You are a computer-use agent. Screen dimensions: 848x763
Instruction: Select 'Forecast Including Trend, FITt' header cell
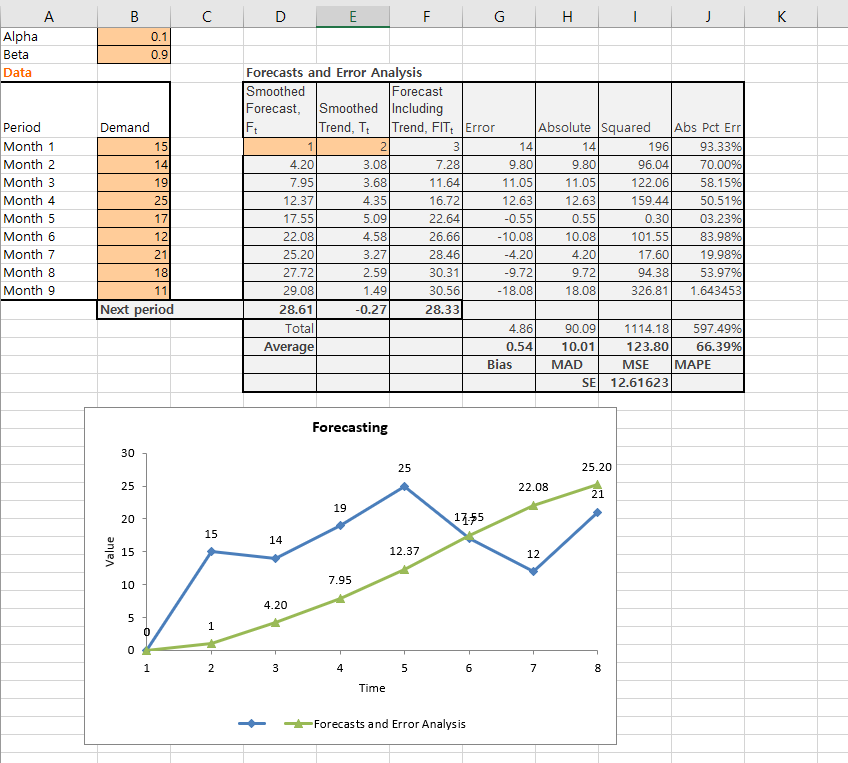[426, 110]
